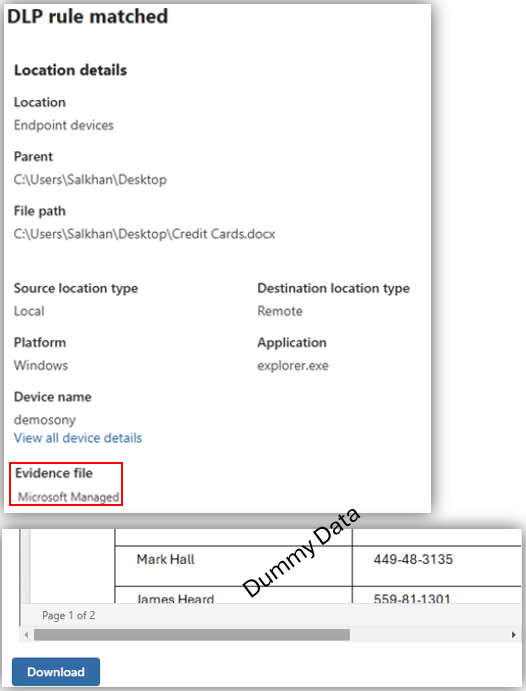Viewport: 526px width, 691px height.
Task: Click the explorer.exe application value
Action: (293, 365)
